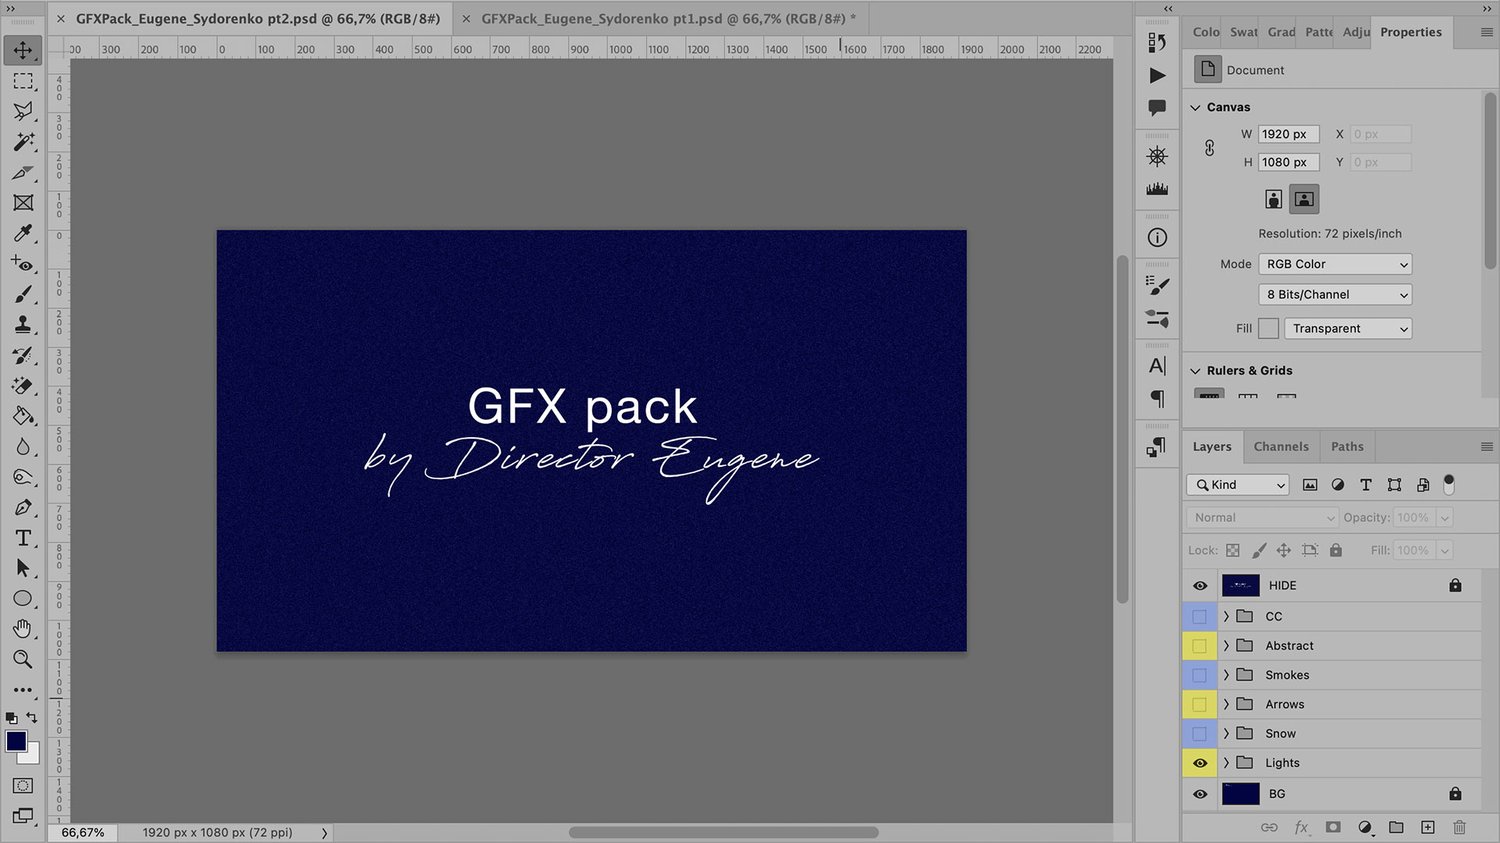
Task: Select the Clone Stamp tool
Action: tap(23, 325)
